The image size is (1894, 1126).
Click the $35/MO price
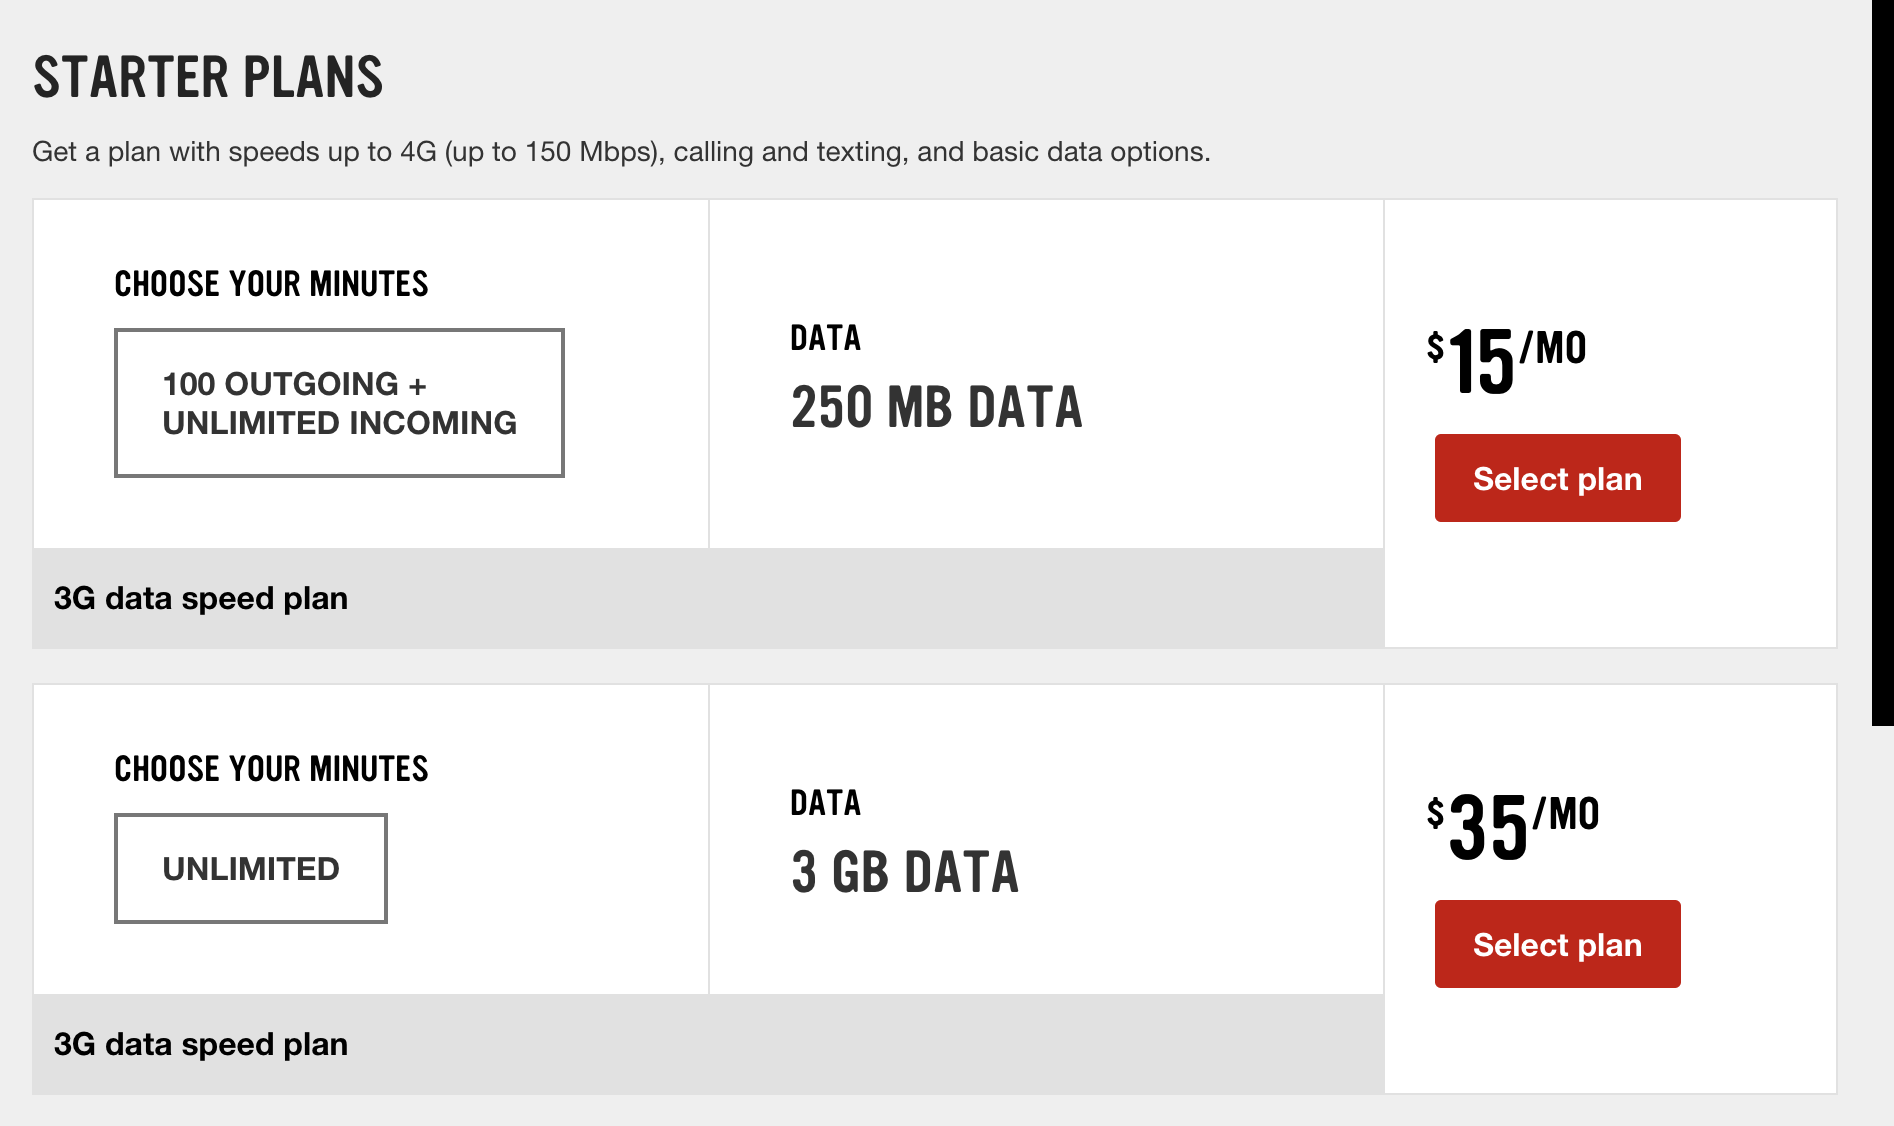(x=1512, y=826)
